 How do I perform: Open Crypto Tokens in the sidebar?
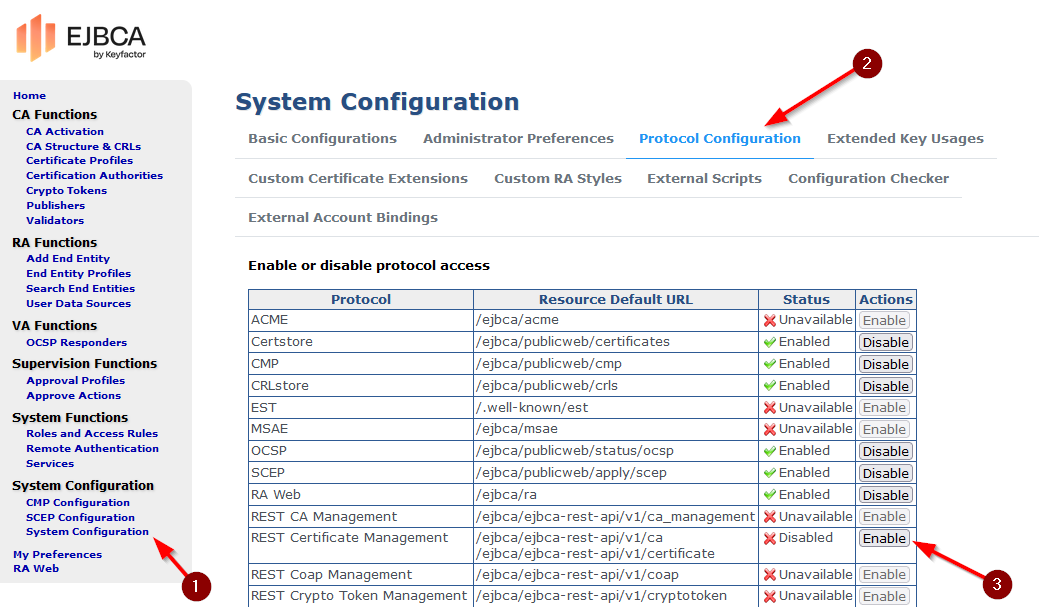click(x=66, y=190)
